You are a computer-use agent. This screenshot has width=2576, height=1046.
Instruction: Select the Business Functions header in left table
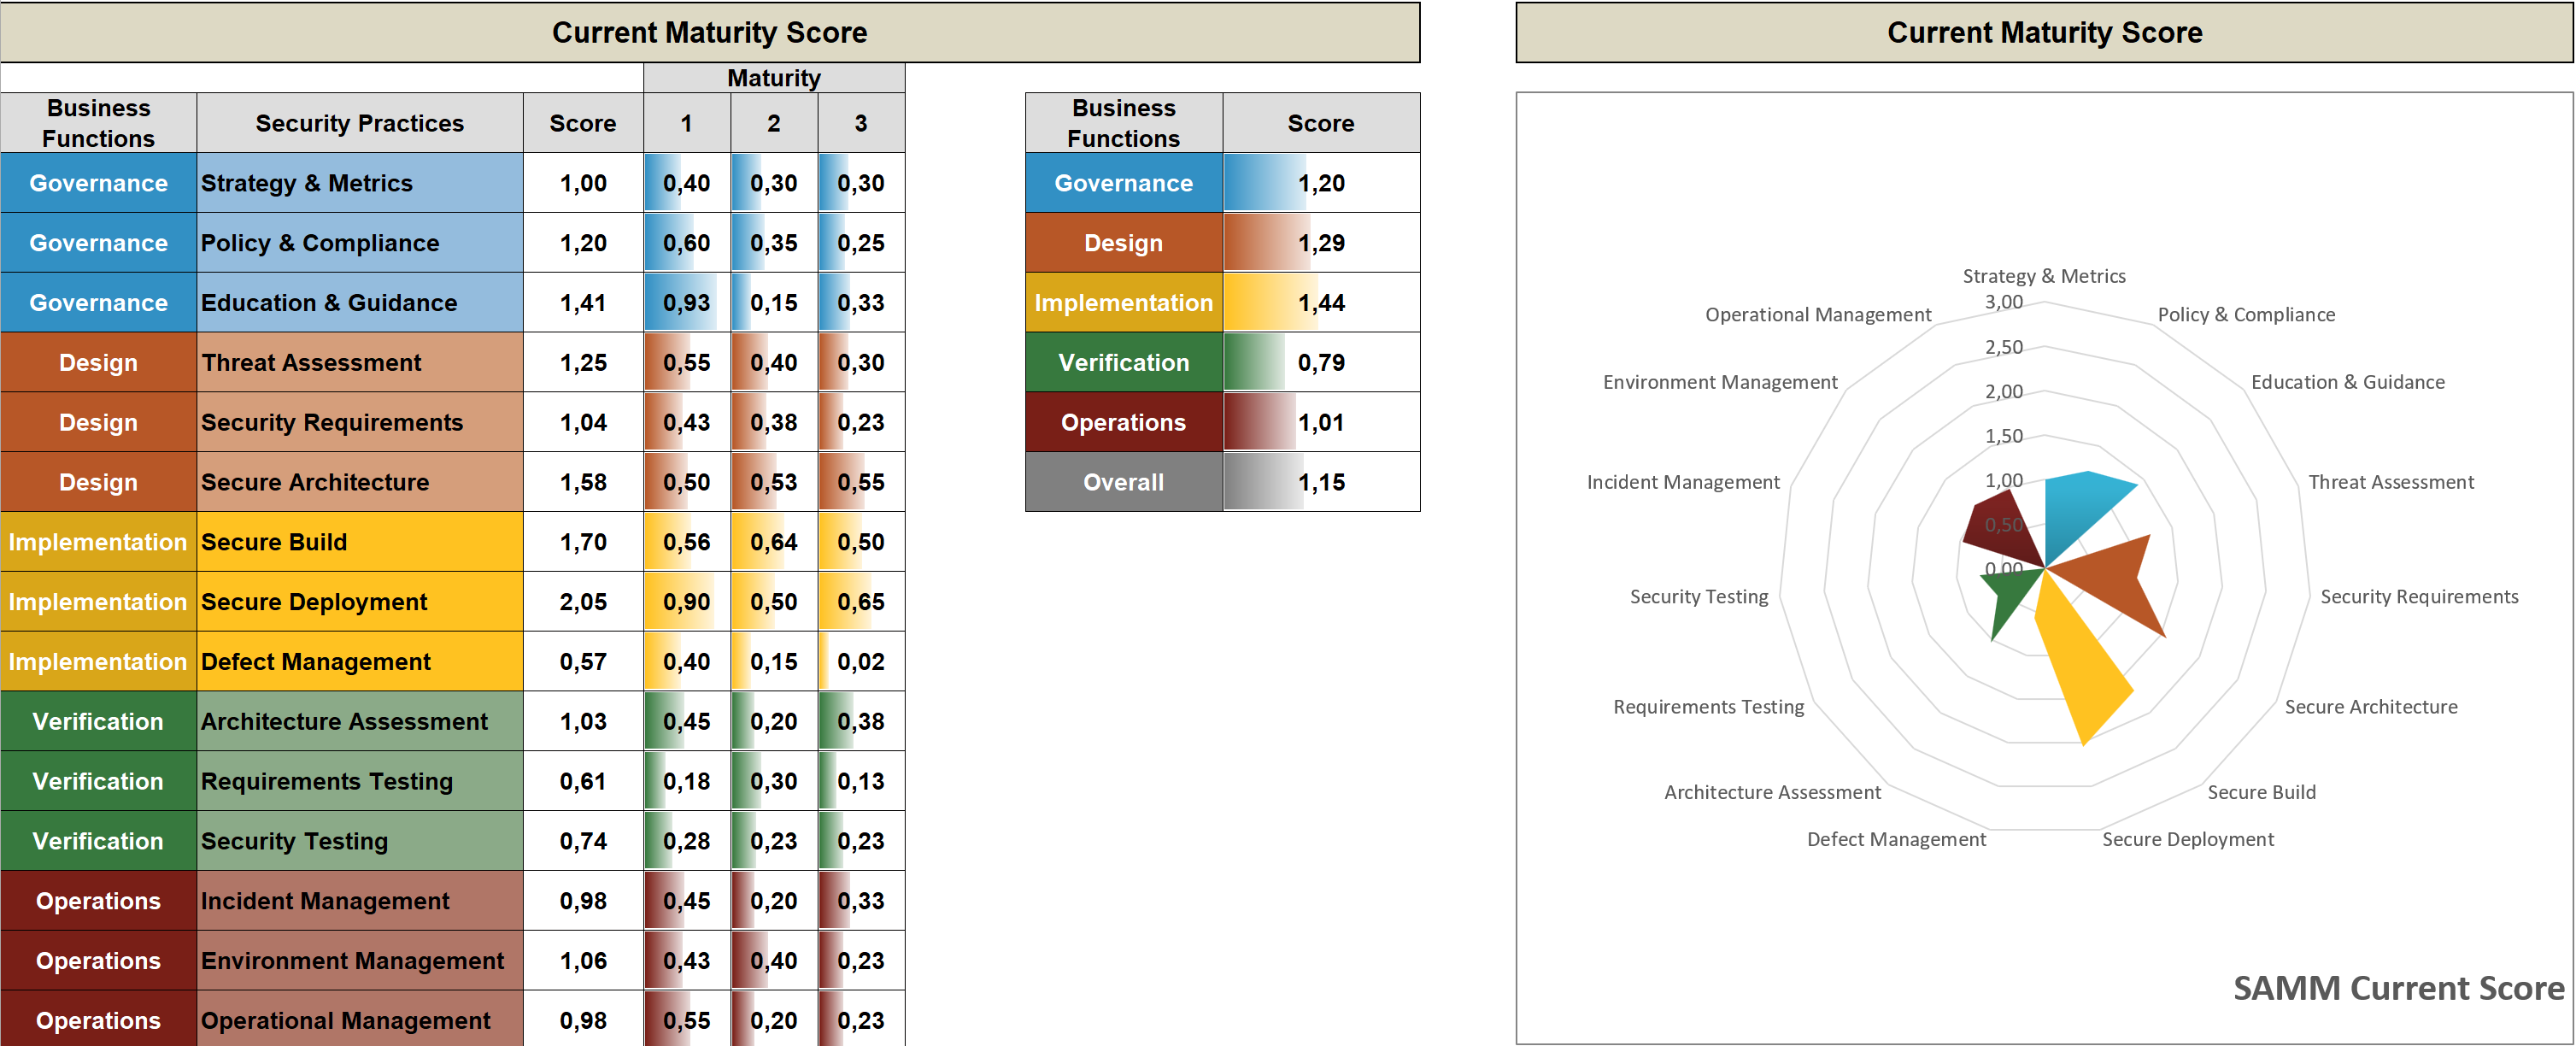click(97, 123)
